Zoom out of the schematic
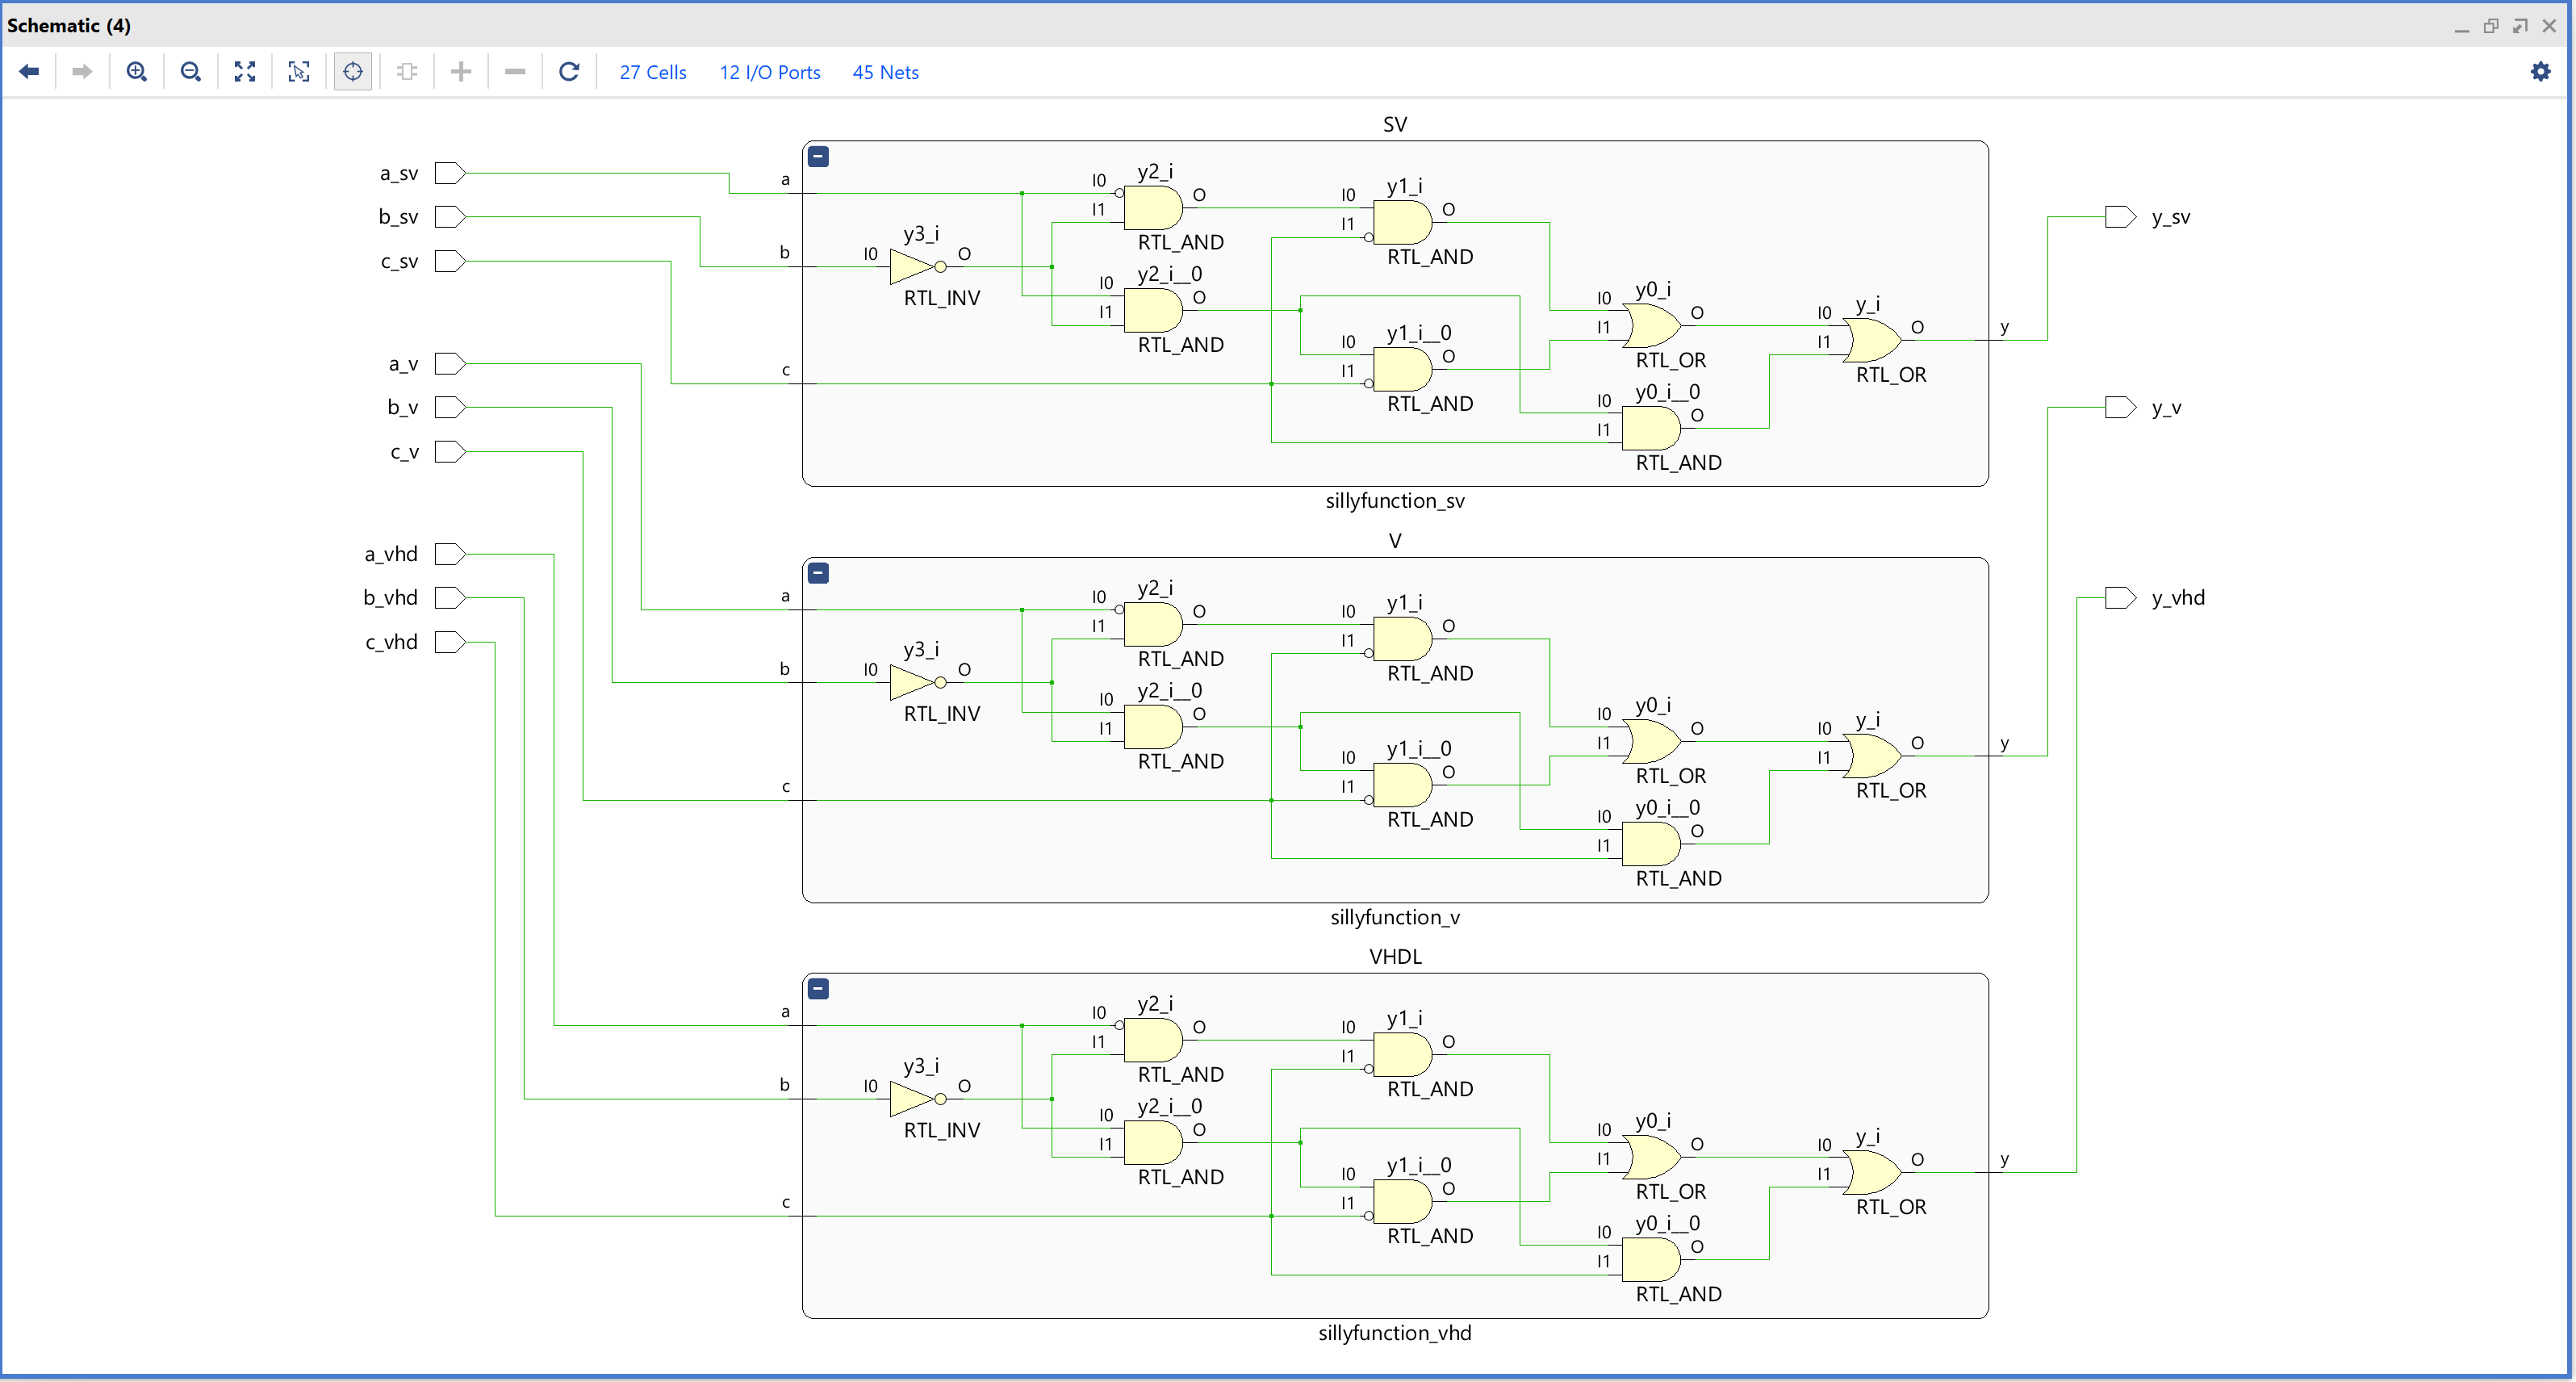Viewport: 2576px width, 1382px height. [x=190, y=71]
